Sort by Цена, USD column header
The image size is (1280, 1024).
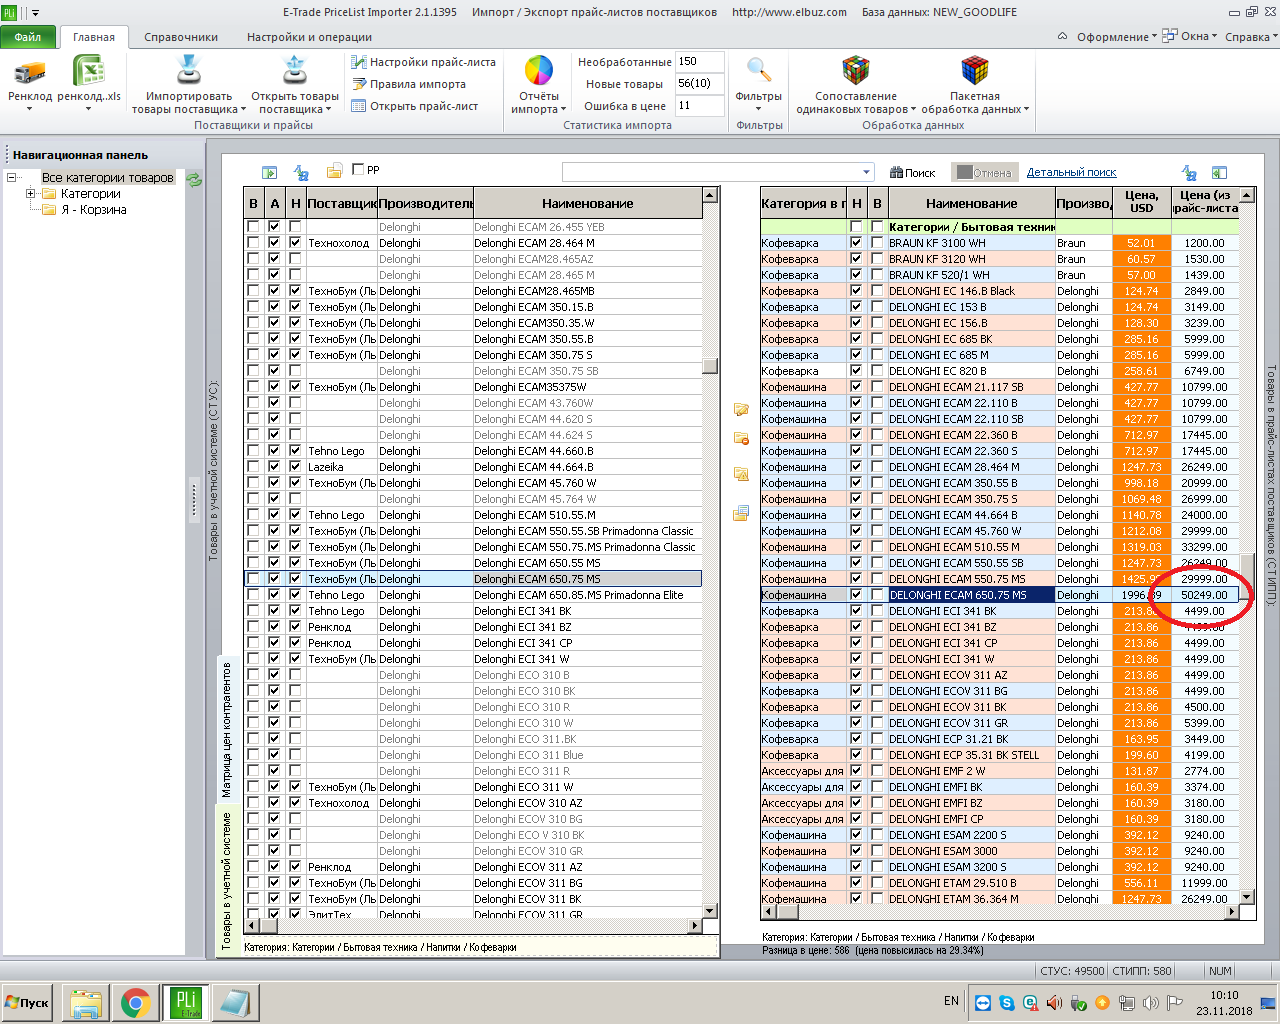coord(1141,201)
